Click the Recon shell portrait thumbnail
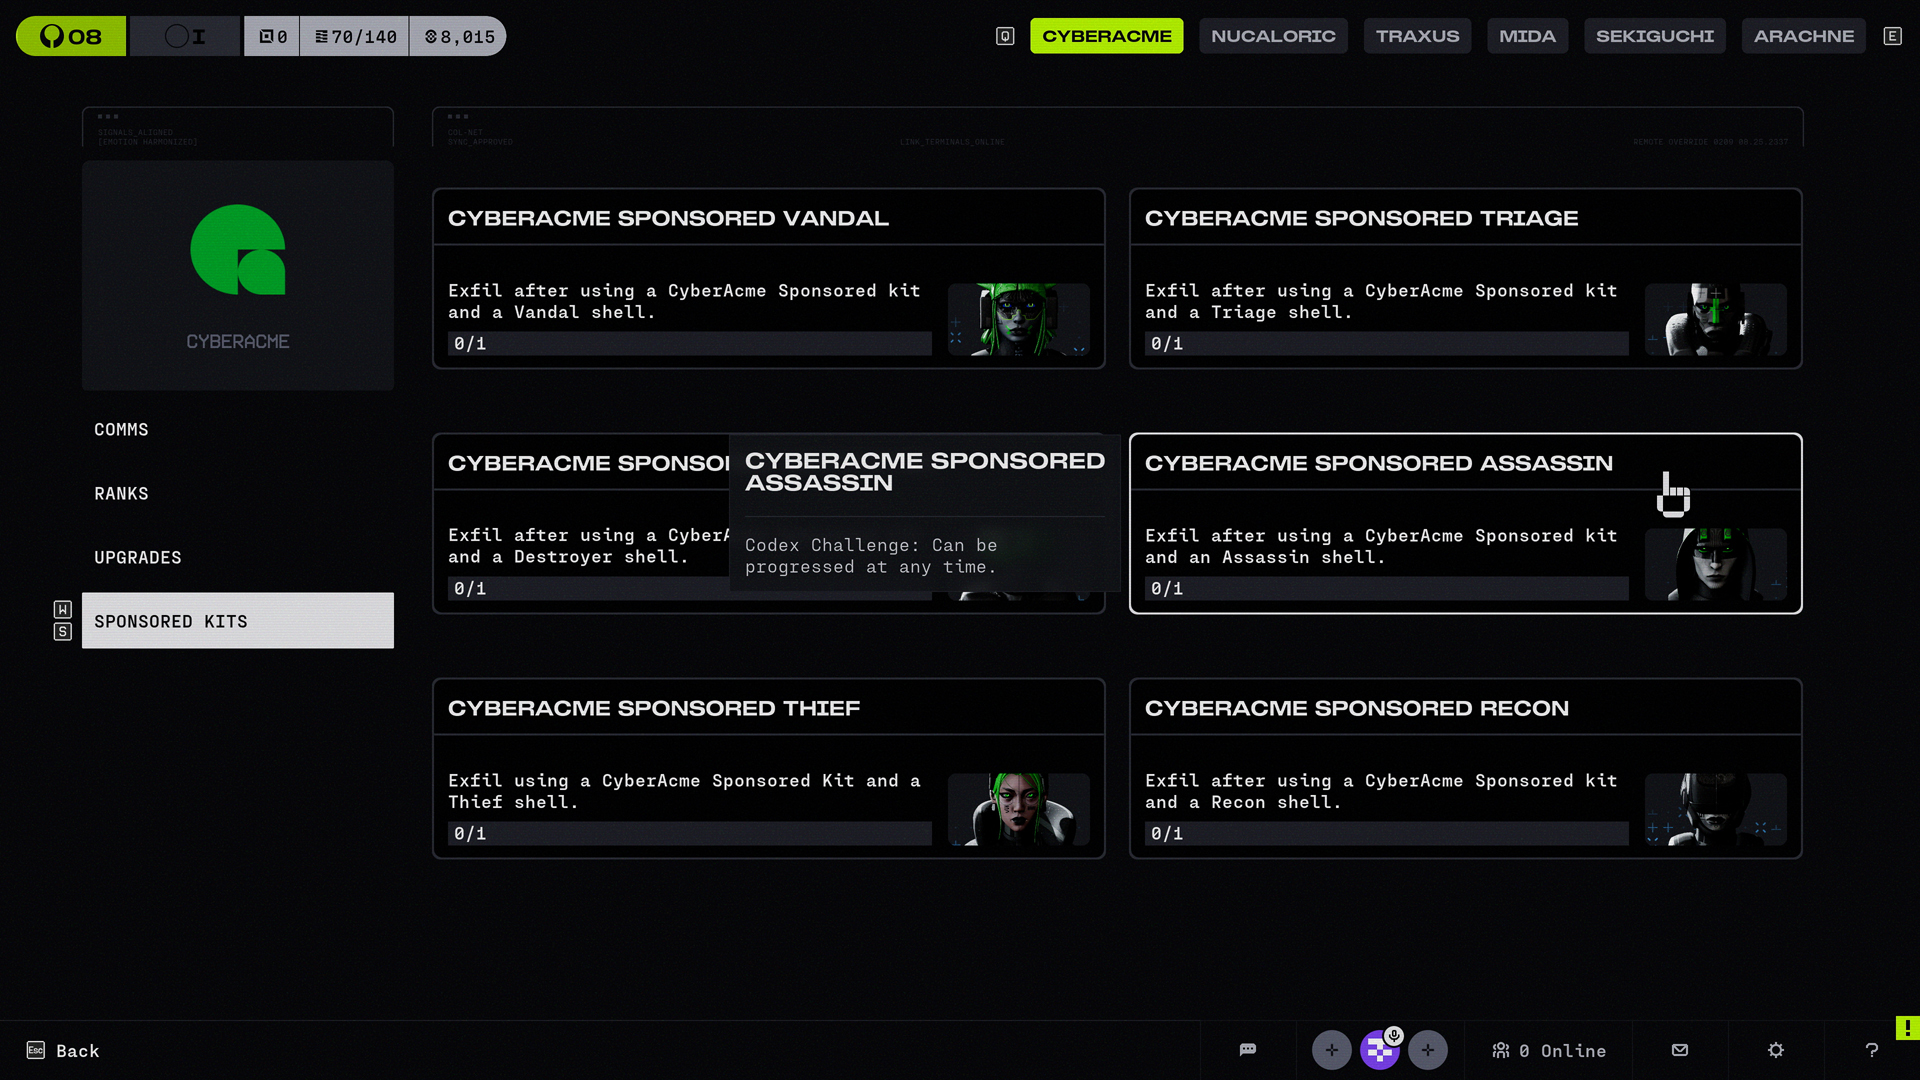The width and height of the screenshot is (1920, 1080). [x=1715, y=809]
